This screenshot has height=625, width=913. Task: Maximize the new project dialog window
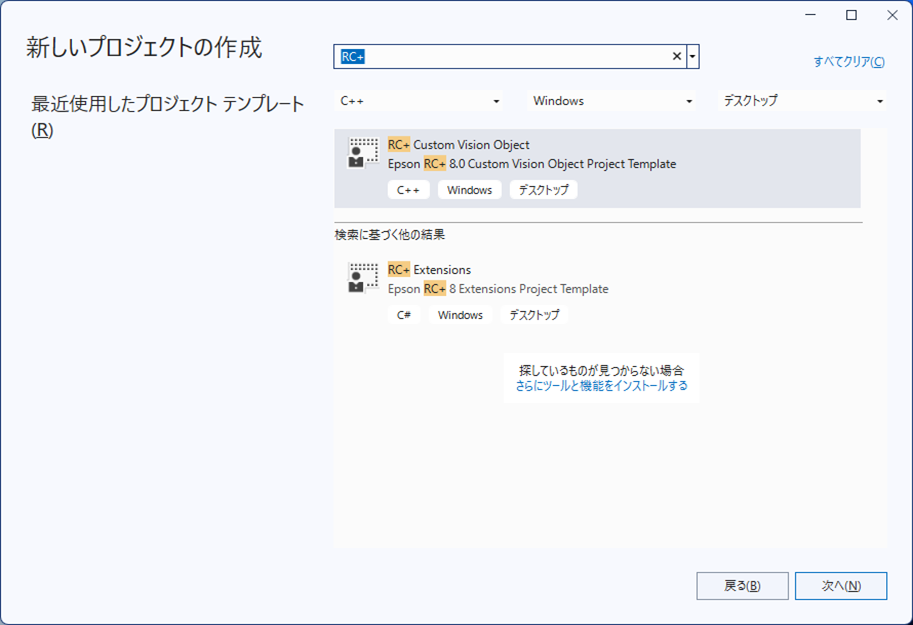pyautogui.click(x=851, y=15)
